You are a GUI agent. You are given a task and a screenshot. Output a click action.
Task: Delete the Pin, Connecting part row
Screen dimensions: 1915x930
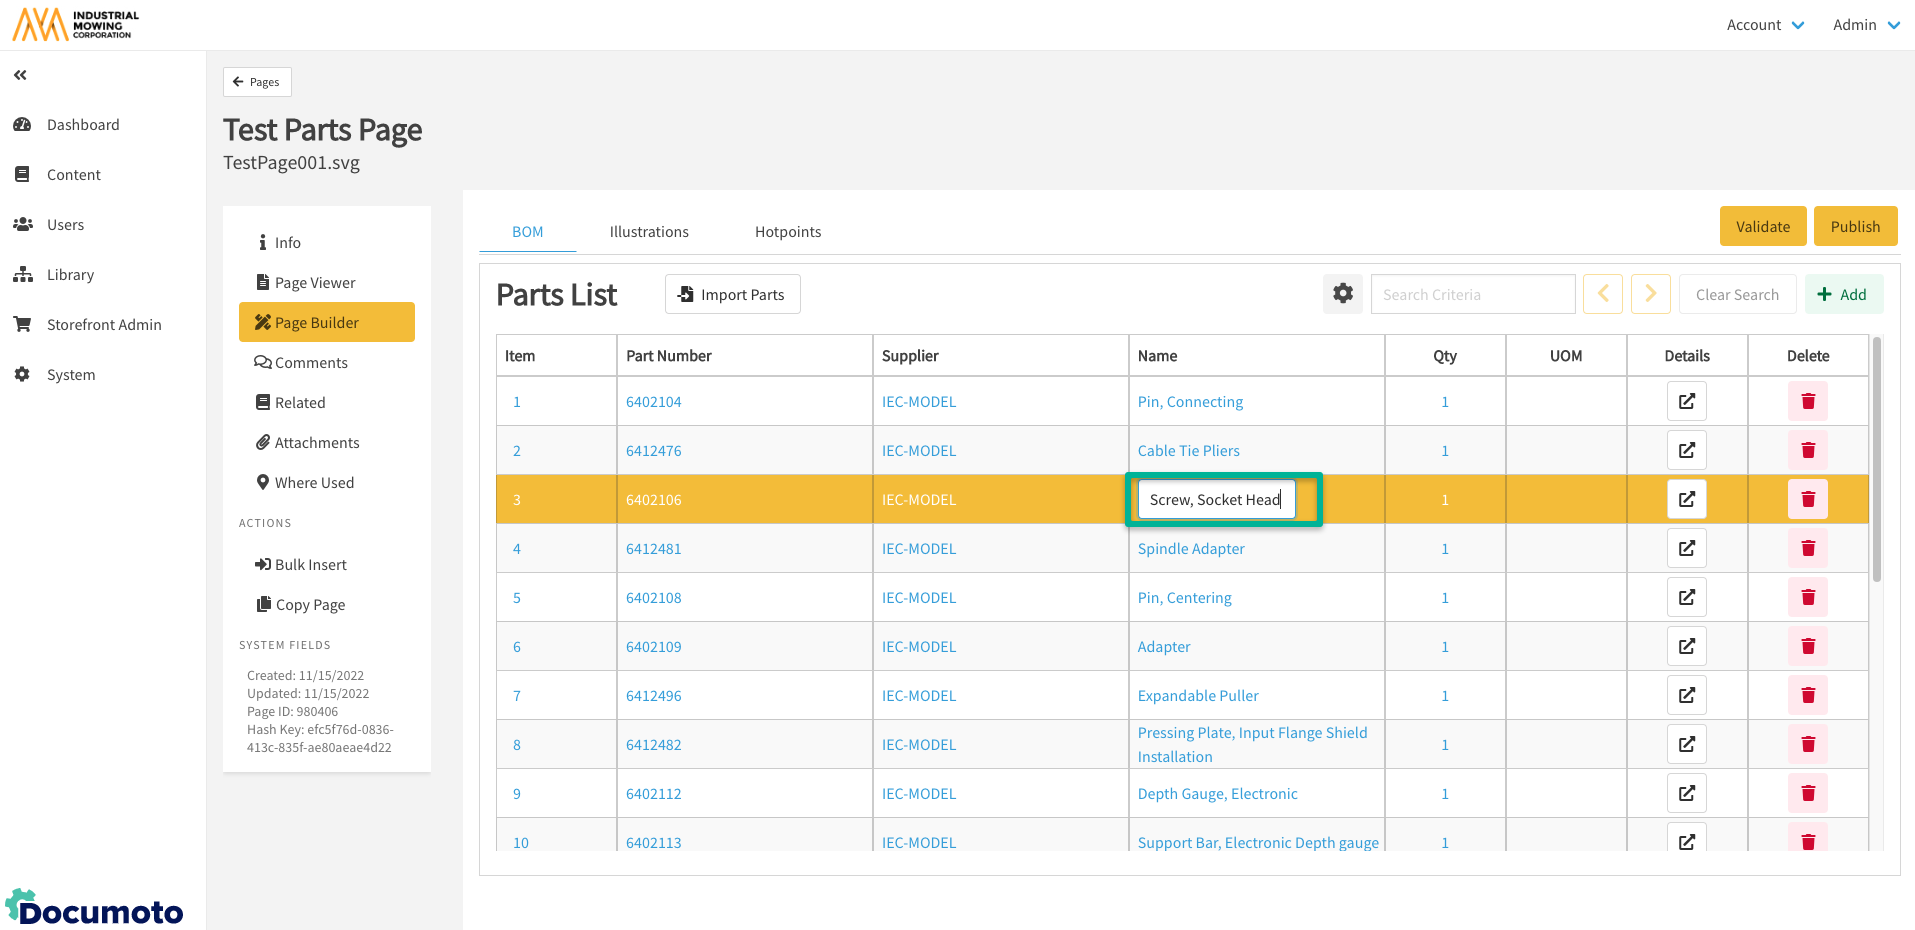pyautogui.click(x=1807, y=401)
